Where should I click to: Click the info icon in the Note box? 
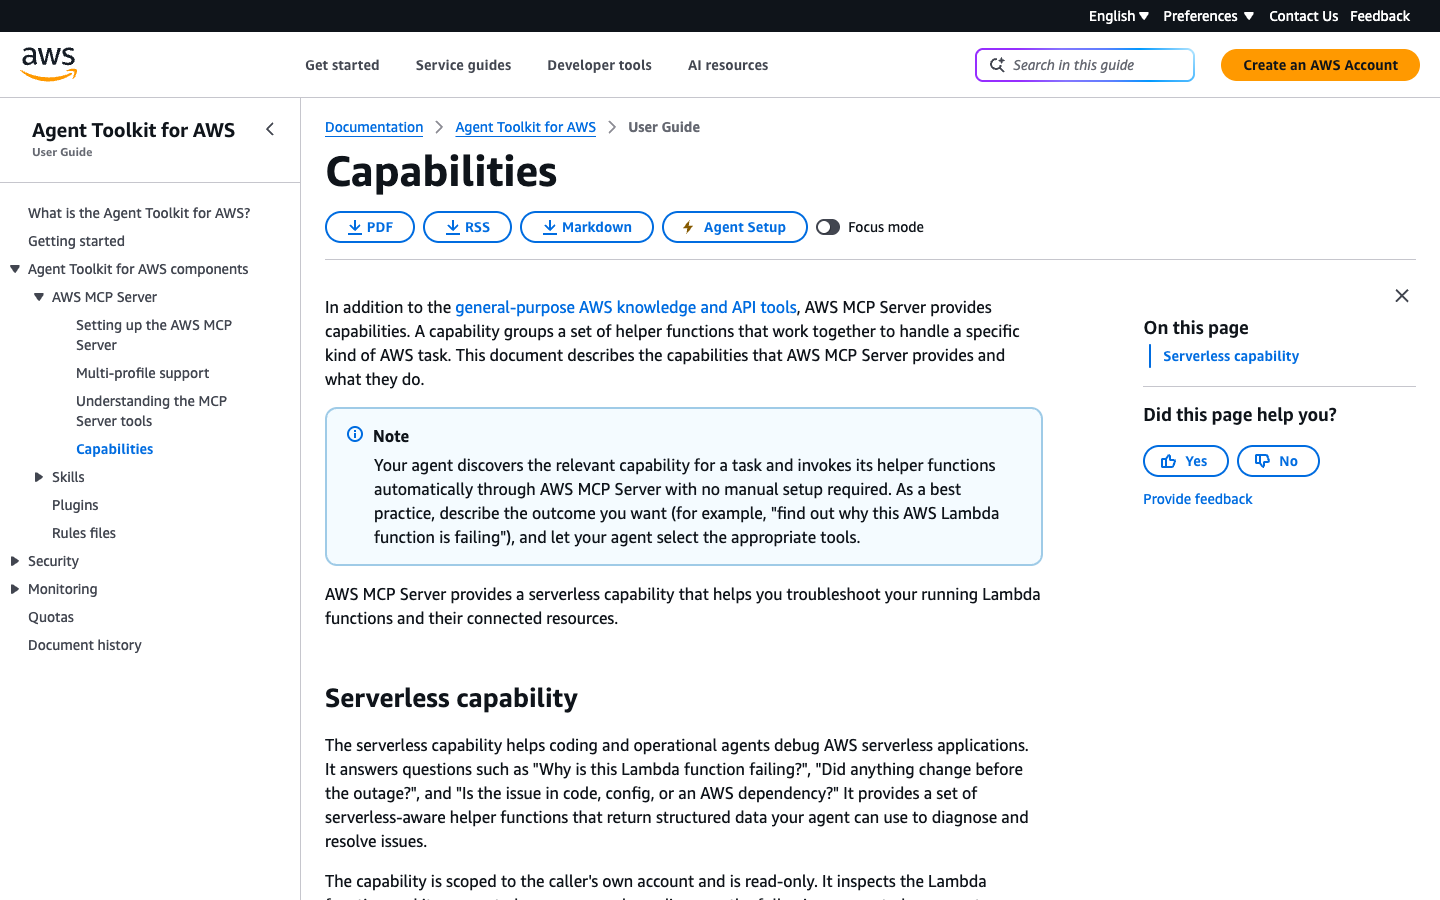pos(355,434)
